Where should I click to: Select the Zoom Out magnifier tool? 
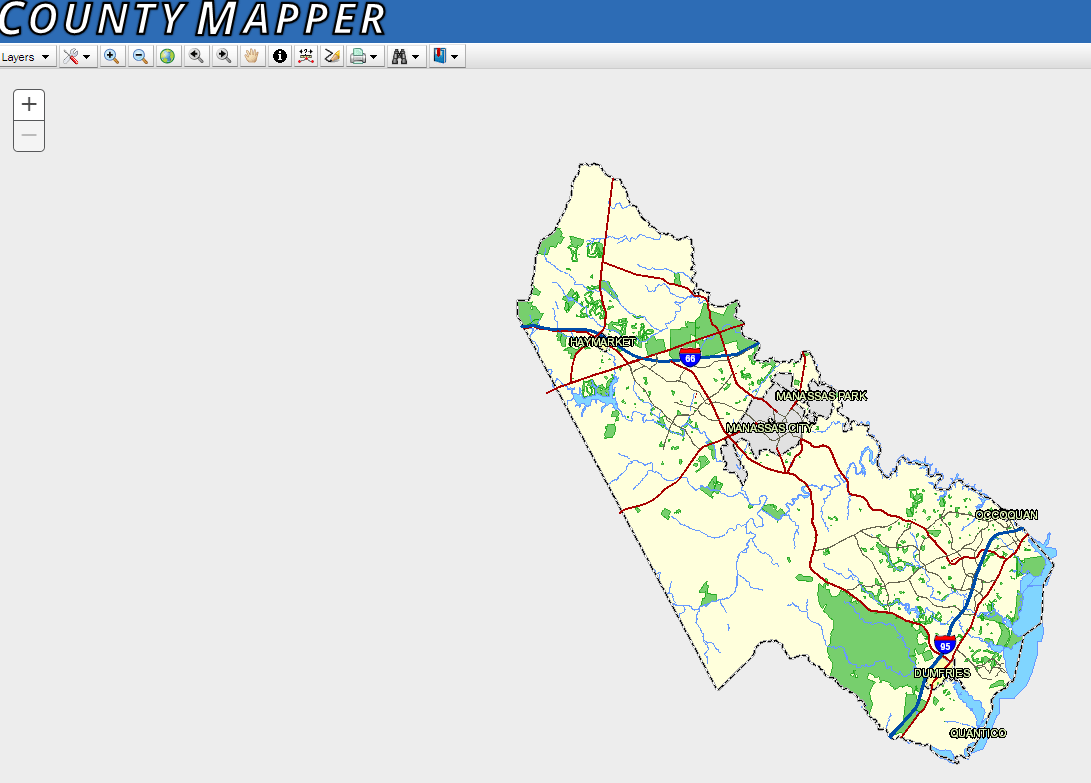[139, 56]
